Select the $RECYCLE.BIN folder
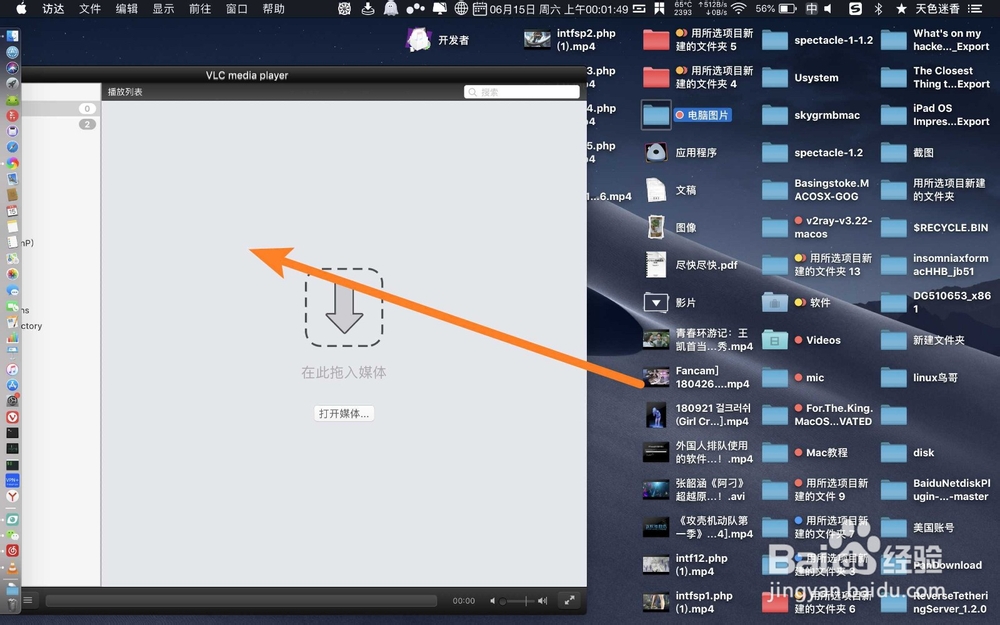The image size is (1000, 625). (x=934, y=228)
